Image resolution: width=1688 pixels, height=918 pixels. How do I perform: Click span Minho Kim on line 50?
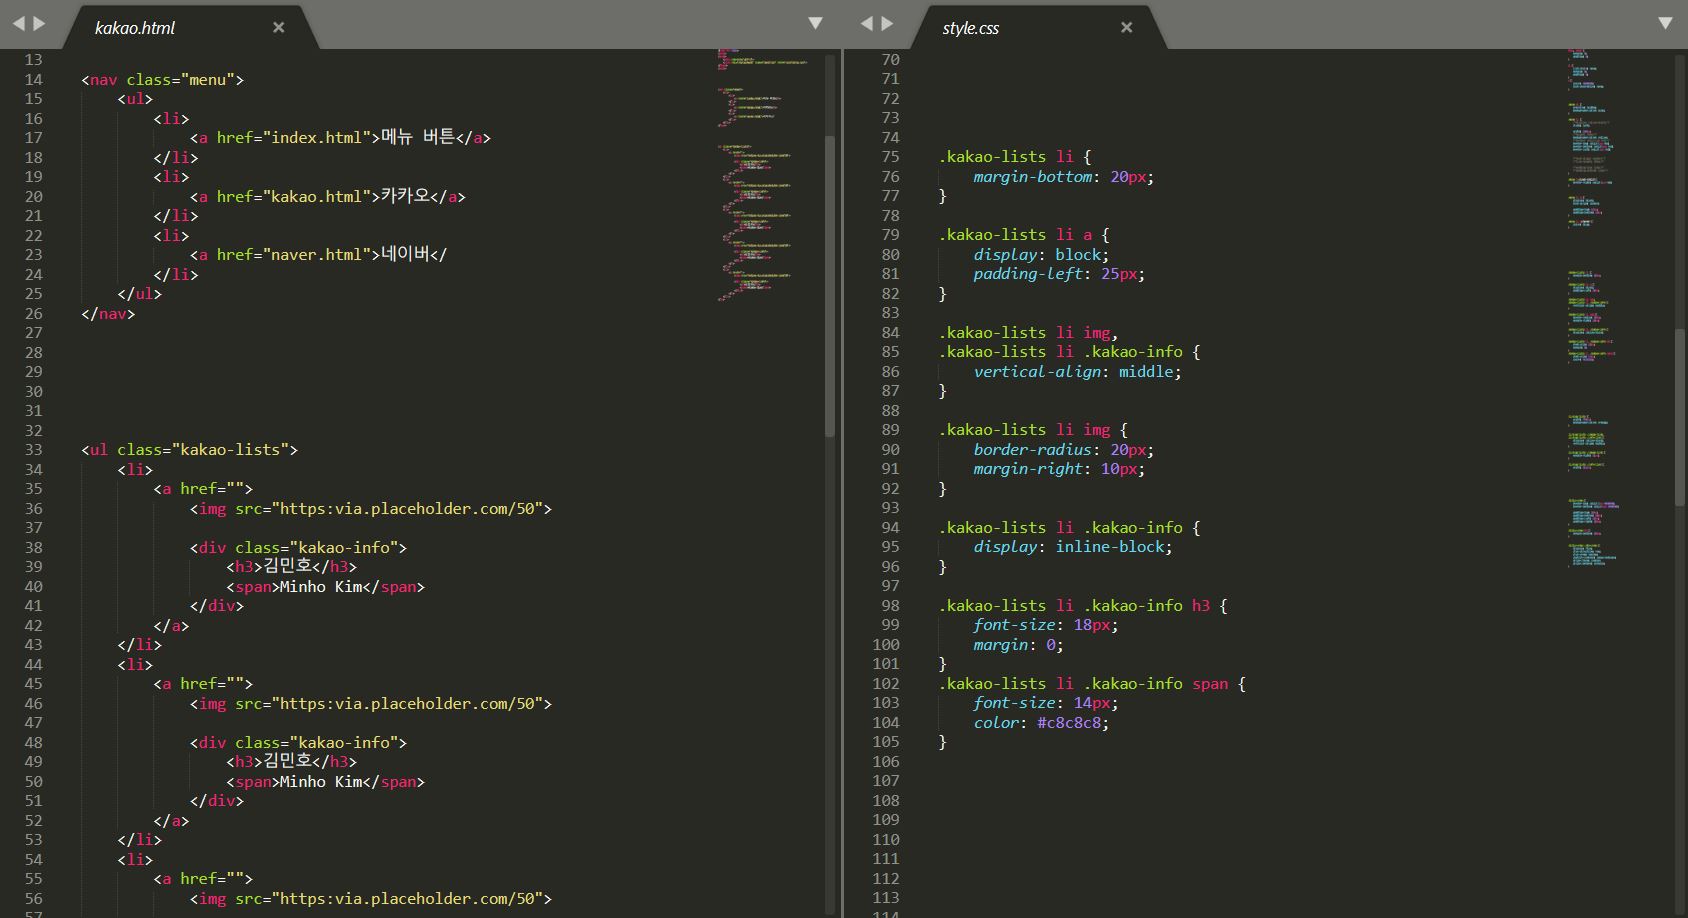pos(325,782)
